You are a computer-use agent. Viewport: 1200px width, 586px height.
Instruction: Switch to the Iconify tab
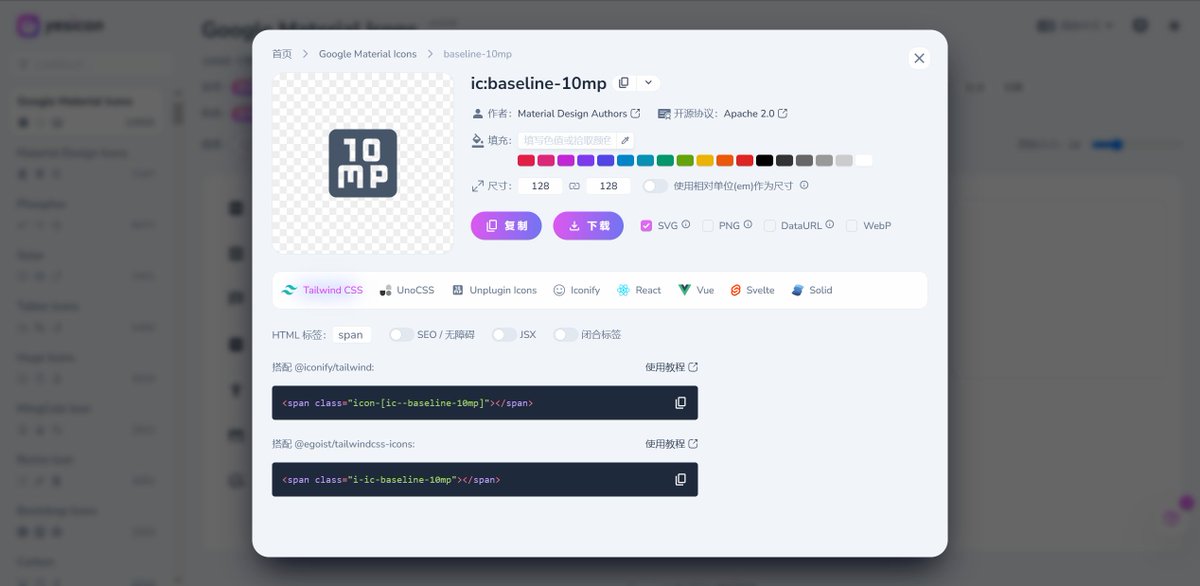pos(577,290)
